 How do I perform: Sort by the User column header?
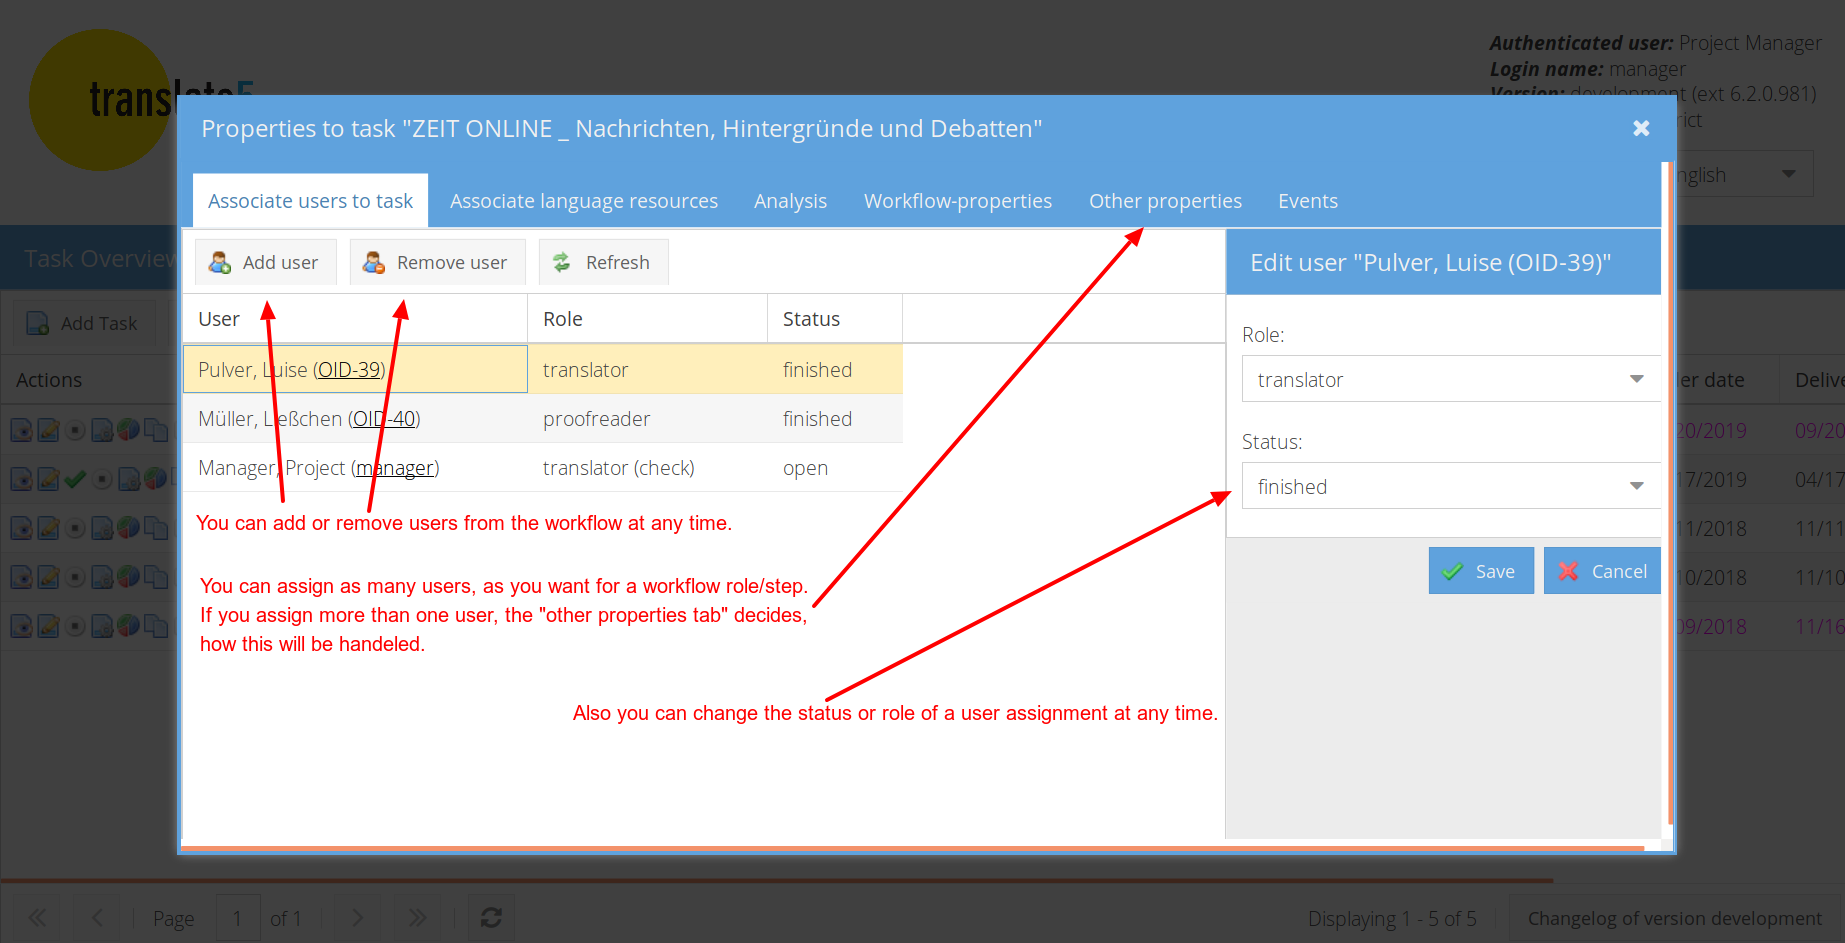(x=355, y=319)
